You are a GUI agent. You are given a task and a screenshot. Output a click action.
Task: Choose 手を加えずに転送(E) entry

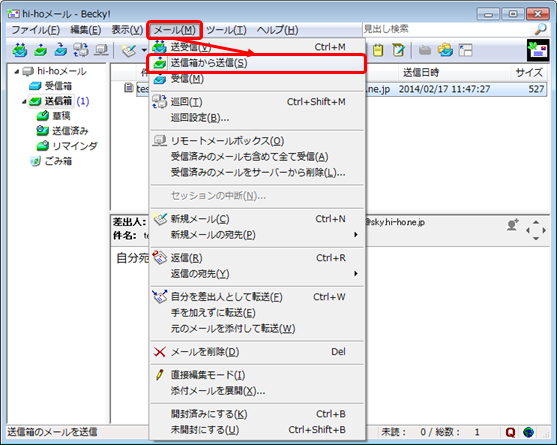pyautogui.click(x=258, y=313)
